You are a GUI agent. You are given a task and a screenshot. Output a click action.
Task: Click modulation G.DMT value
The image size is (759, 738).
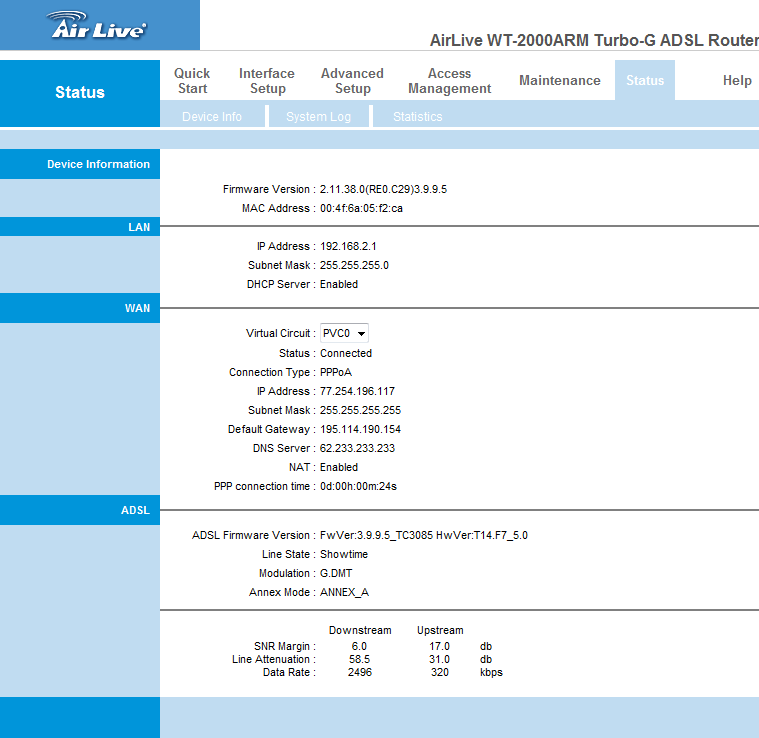(336, 573)
